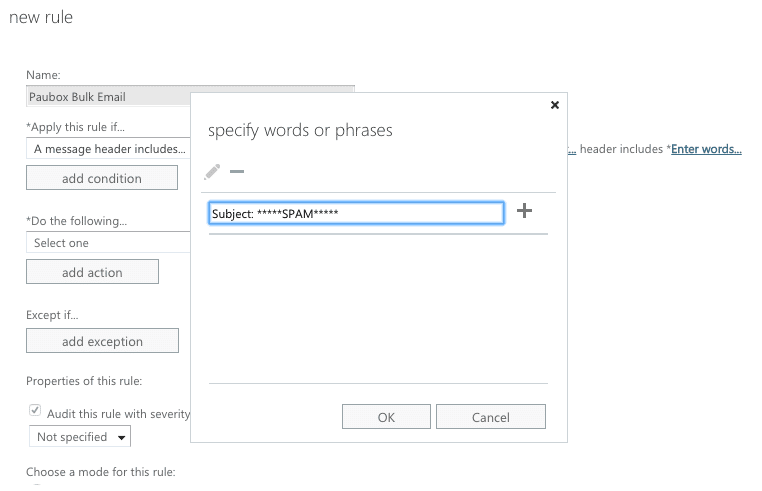Toggle Audit this rule with severity checkbox
Image resolution: width=762 pixels, height=491 pixels.
click(x=36, y=411)
